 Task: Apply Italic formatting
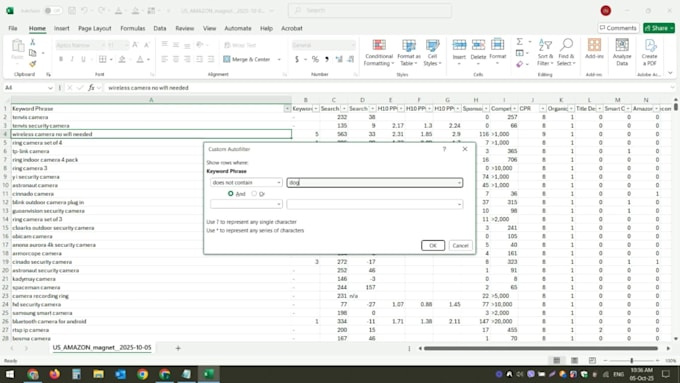click(72, 59)
